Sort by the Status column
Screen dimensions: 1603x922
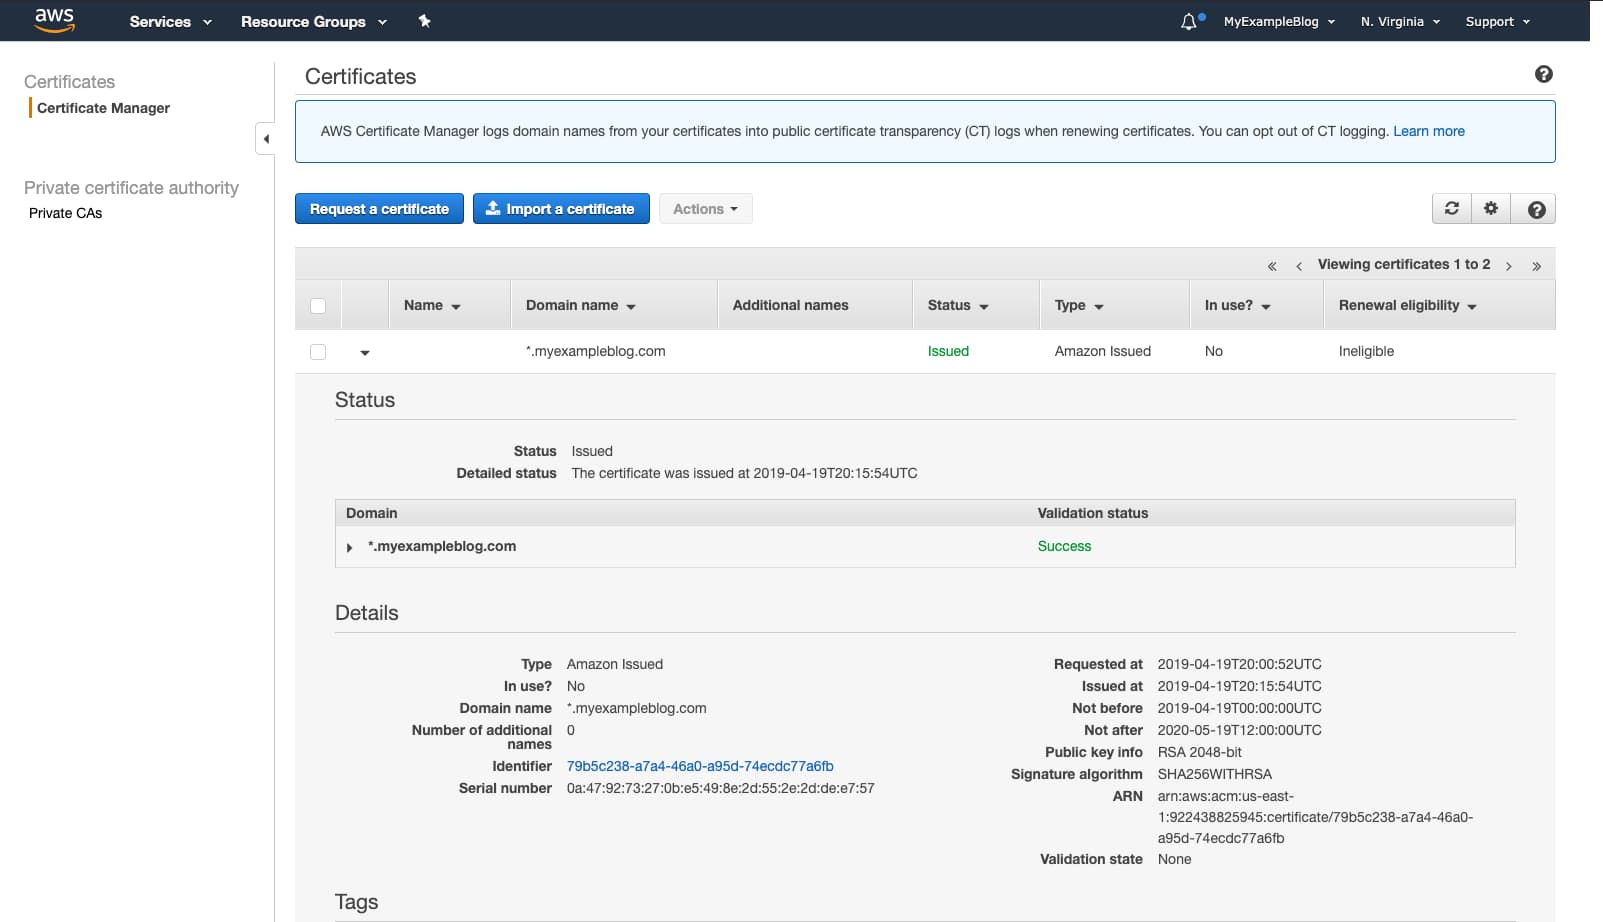click(x=958, y=305)
